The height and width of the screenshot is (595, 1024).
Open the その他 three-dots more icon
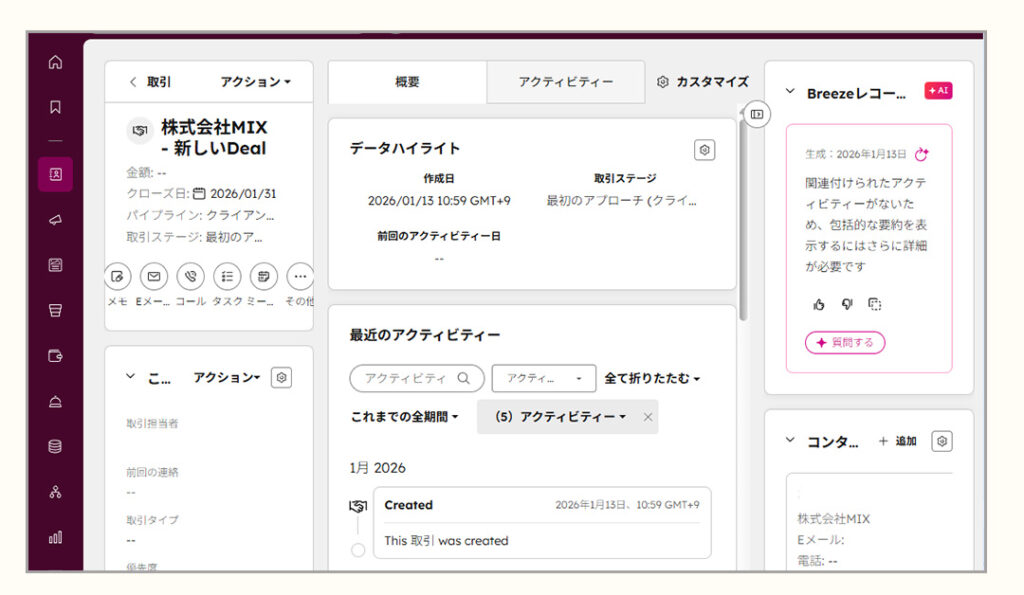[299, 276]
